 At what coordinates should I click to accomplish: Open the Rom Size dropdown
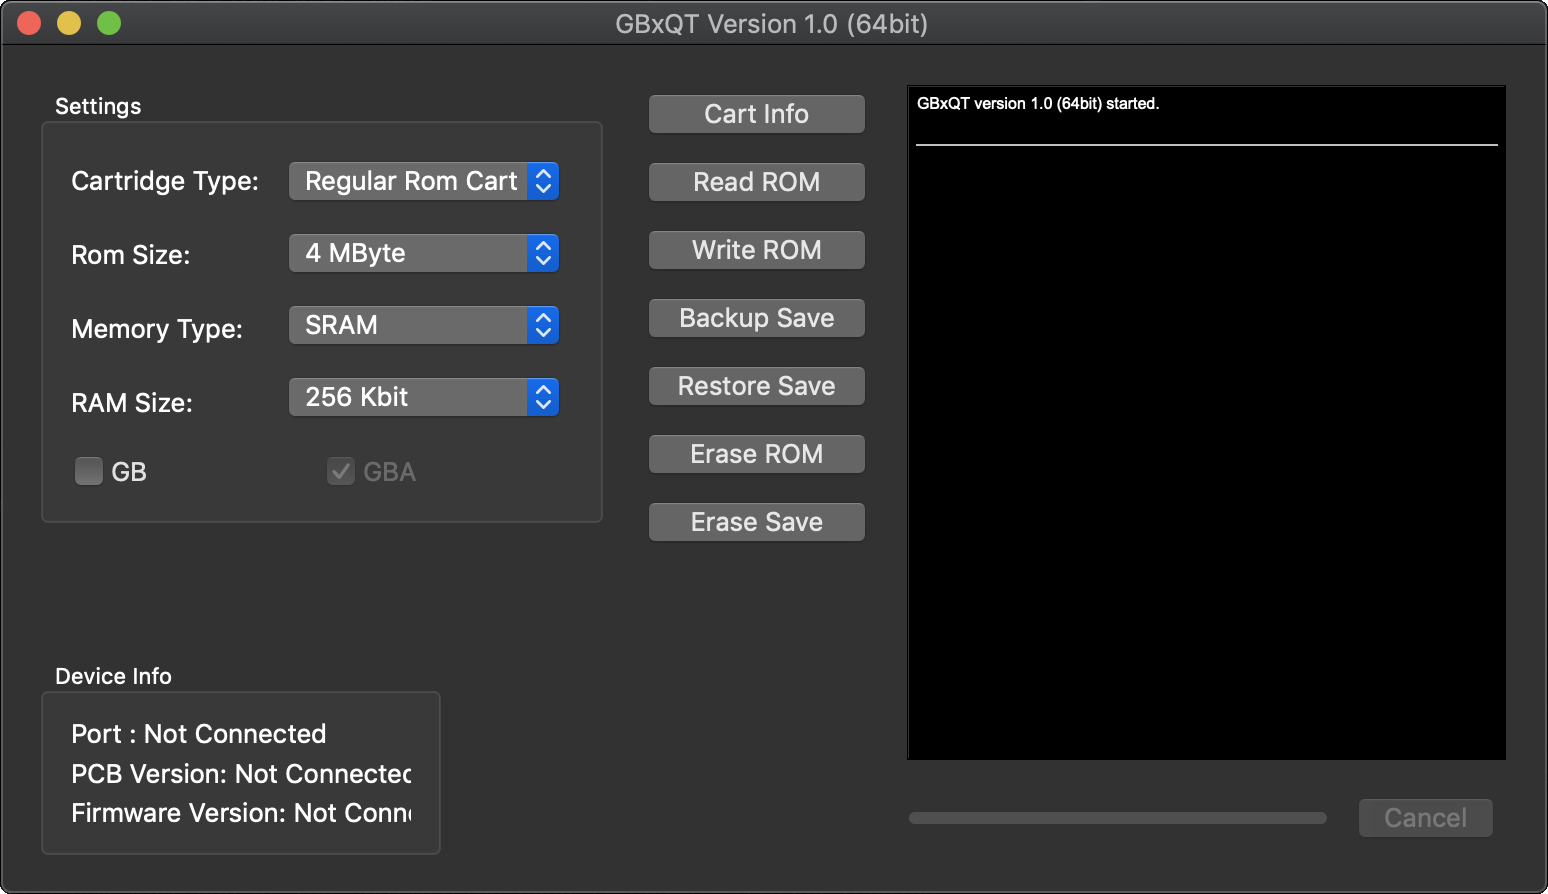pos(424,253)
